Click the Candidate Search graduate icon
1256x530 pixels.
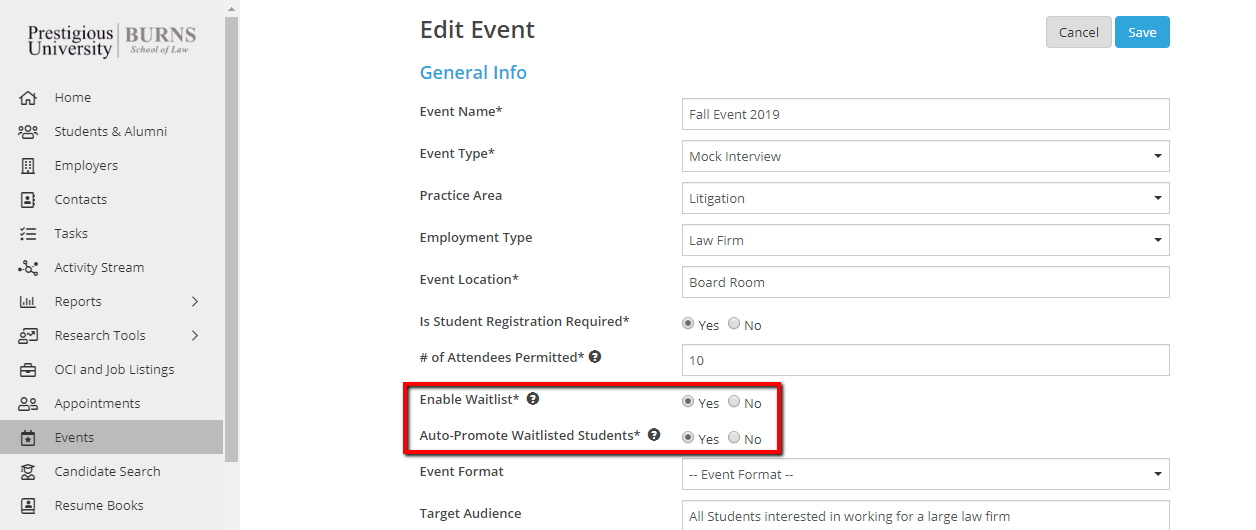28,472
